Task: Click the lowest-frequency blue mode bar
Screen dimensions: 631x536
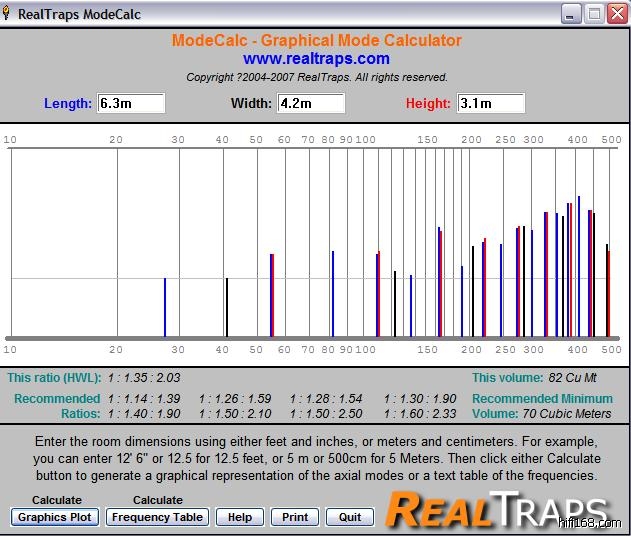Action: pos(165,307)
